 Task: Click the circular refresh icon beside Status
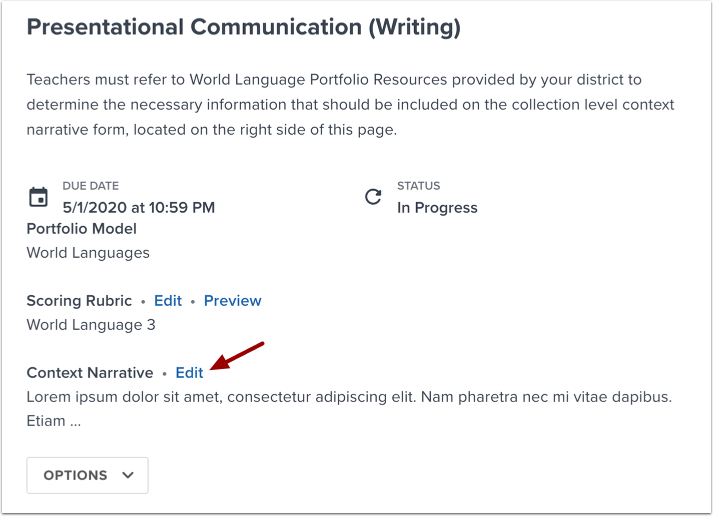(373, 197)
